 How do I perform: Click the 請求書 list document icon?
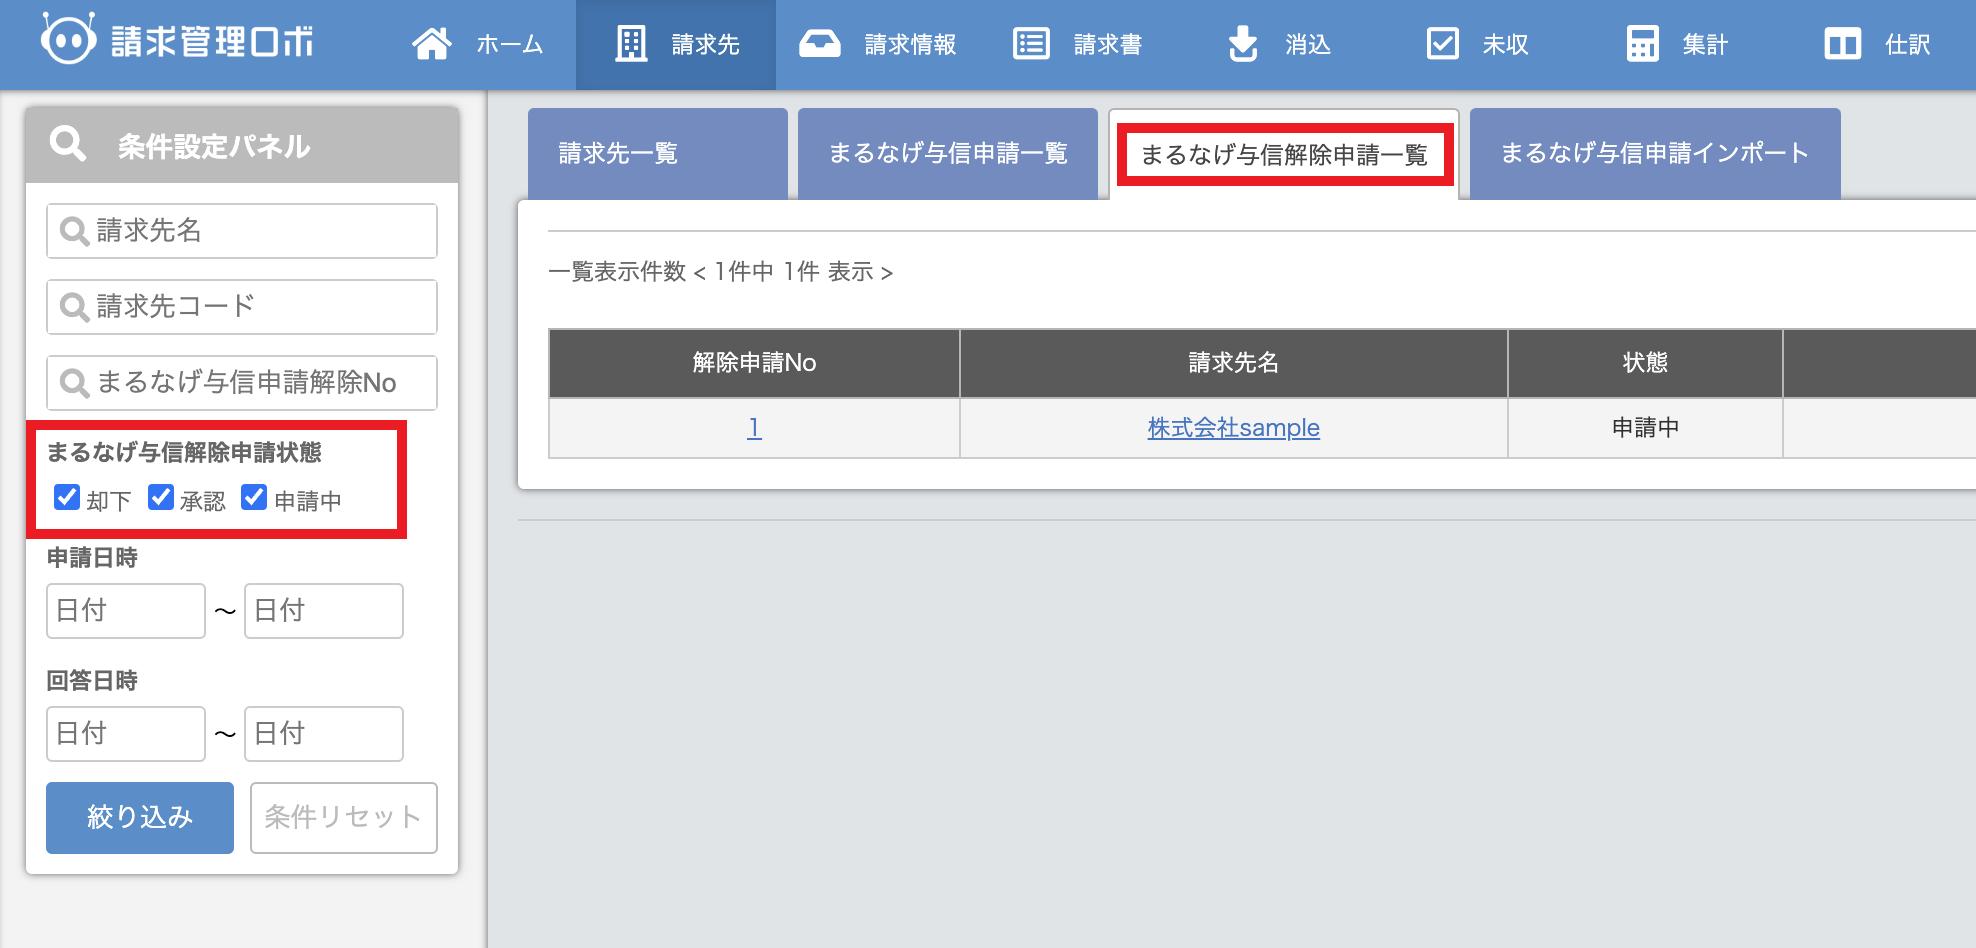(1031, 44)
